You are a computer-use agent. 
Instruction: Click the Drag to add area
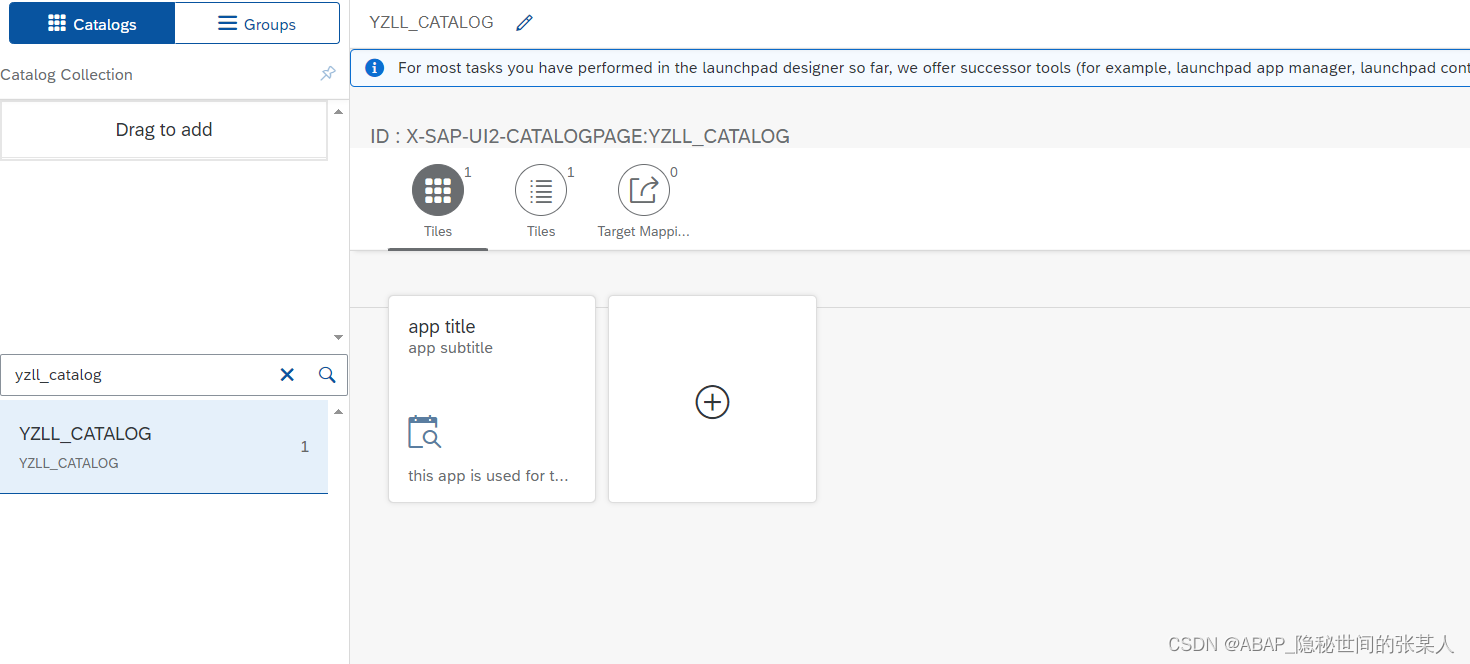164,130
